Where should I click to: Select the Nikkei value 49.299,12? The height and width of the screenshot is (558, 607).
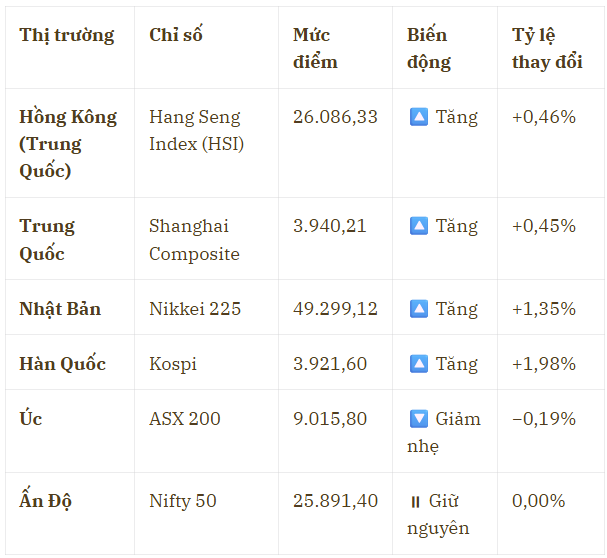(x=335, y=309)
